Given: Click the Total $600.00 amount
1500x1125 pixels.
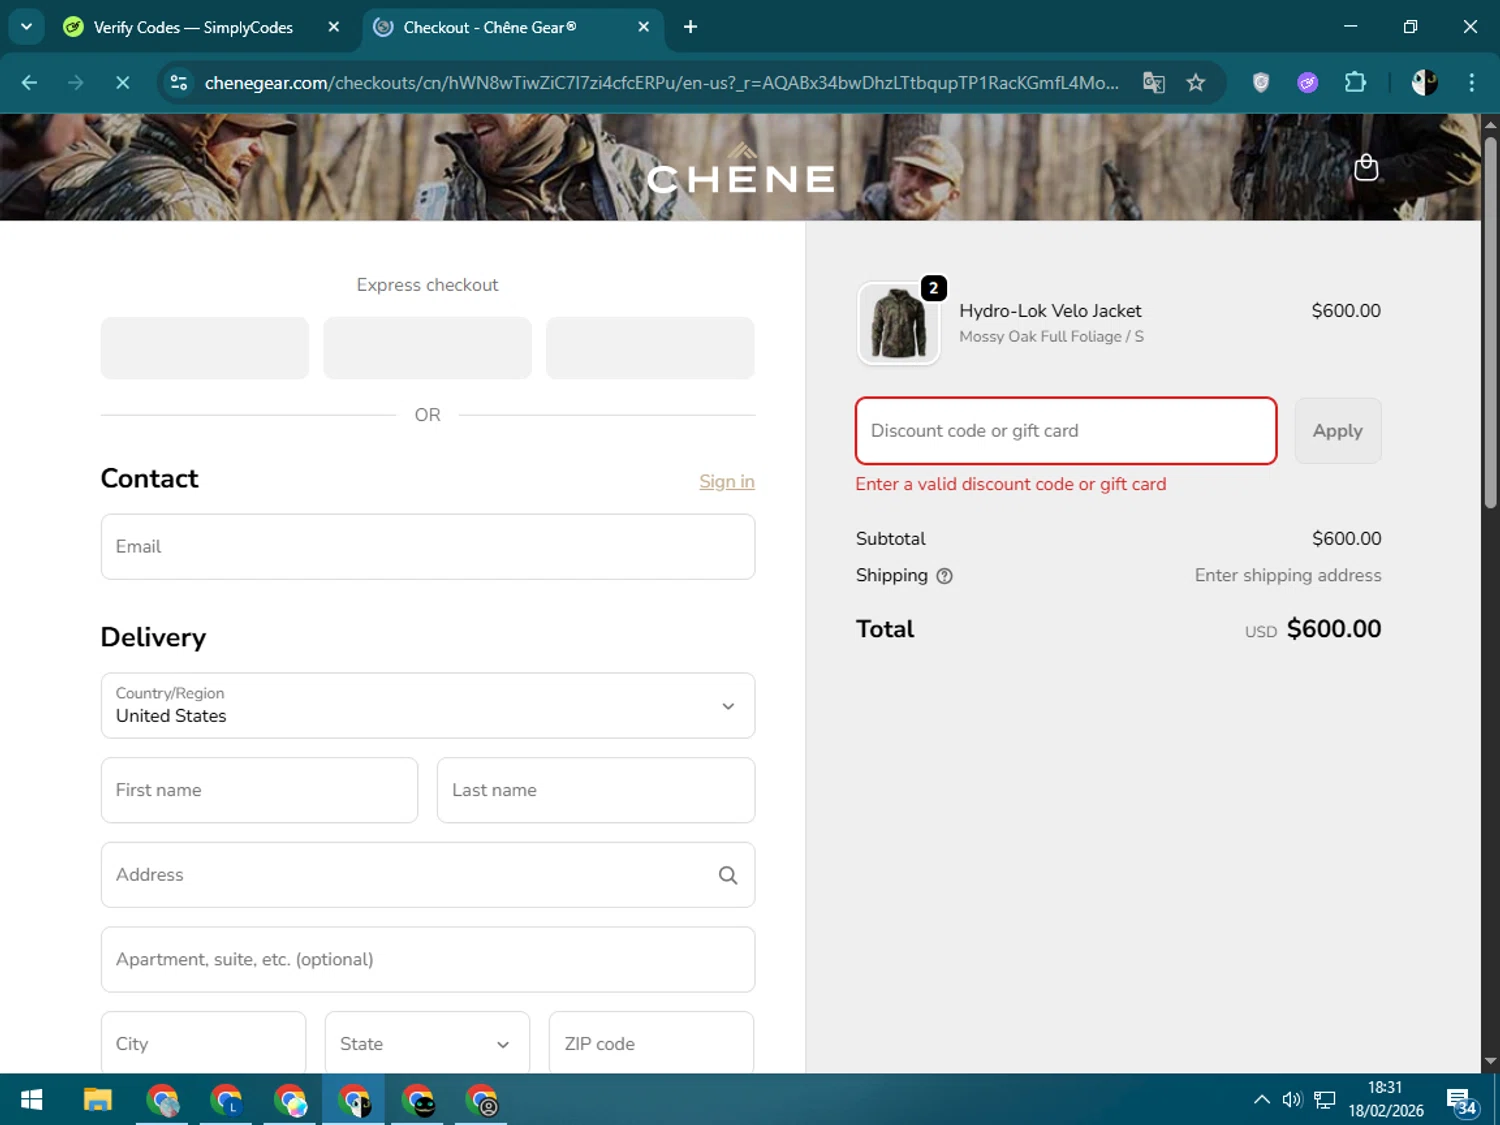Looking at the screenshot, I should [x=1334, y=629].
